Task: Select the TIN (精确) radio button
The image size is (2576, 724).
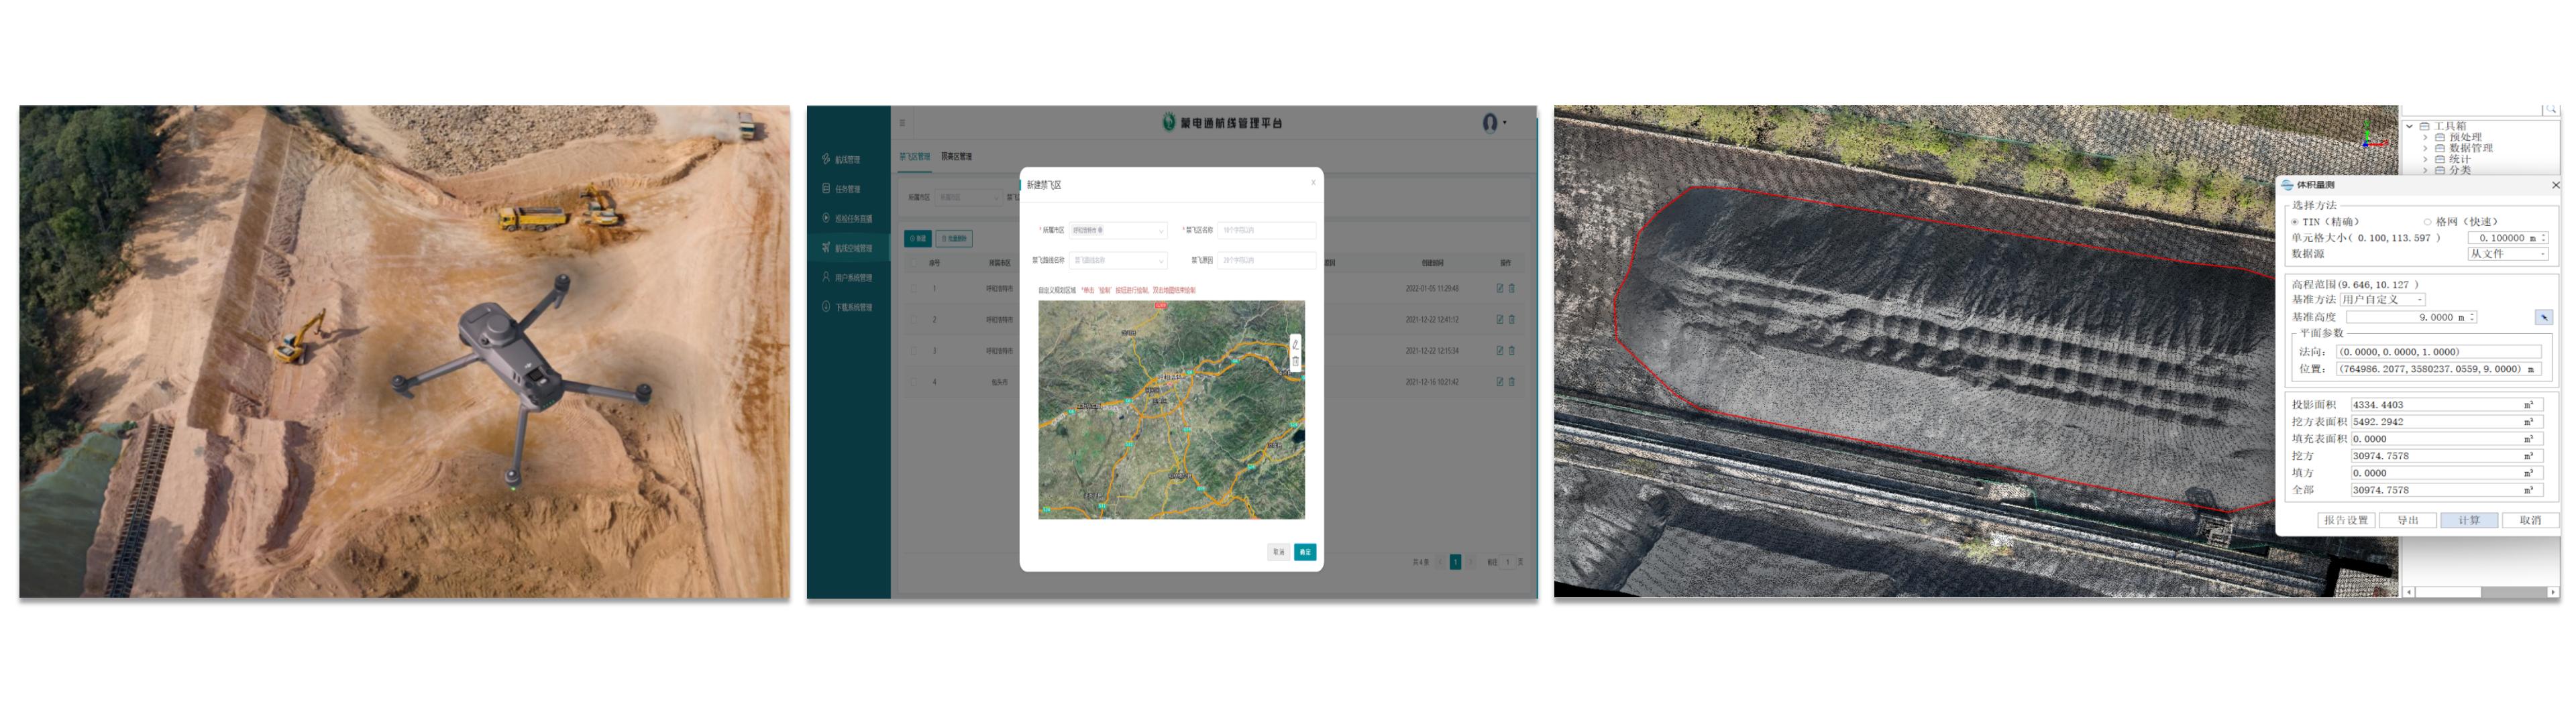Action: (x=2294, y=222)
